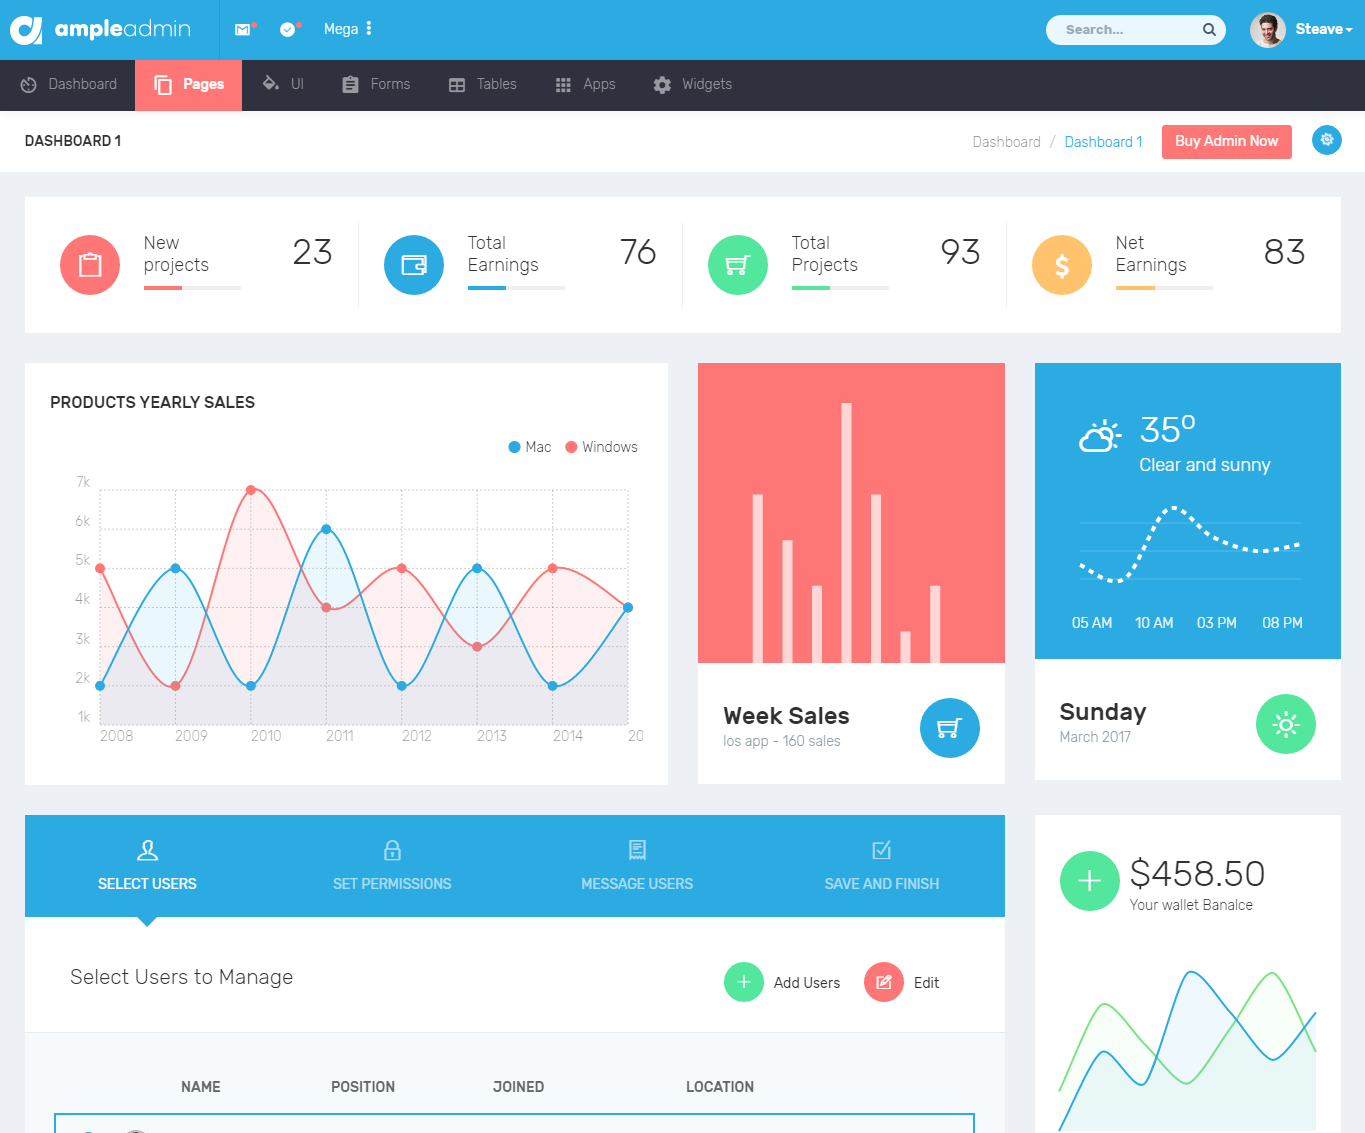Click the green Add Users plus icon
This screenshot has height=1133, width=1365.
coord(743,982)
